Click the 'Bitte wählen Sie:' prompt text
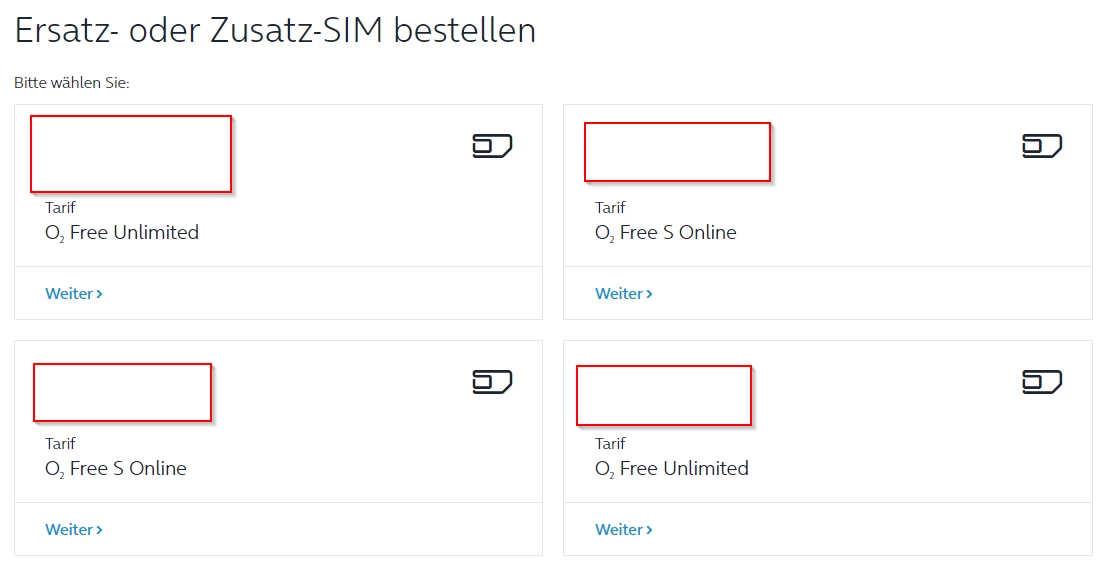The width and height of the screenshot is (1104, 570). point(72,82)
